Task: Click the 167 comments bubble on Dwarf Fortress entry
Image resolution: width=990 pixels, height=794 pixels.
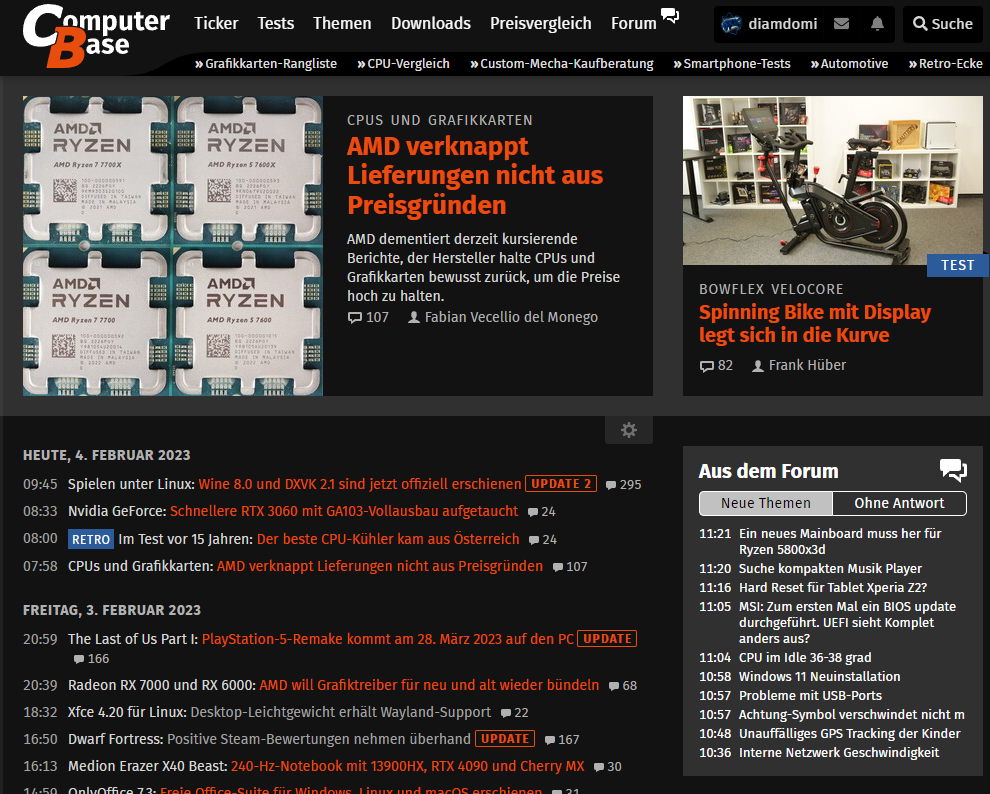Action: click(550, 740)
